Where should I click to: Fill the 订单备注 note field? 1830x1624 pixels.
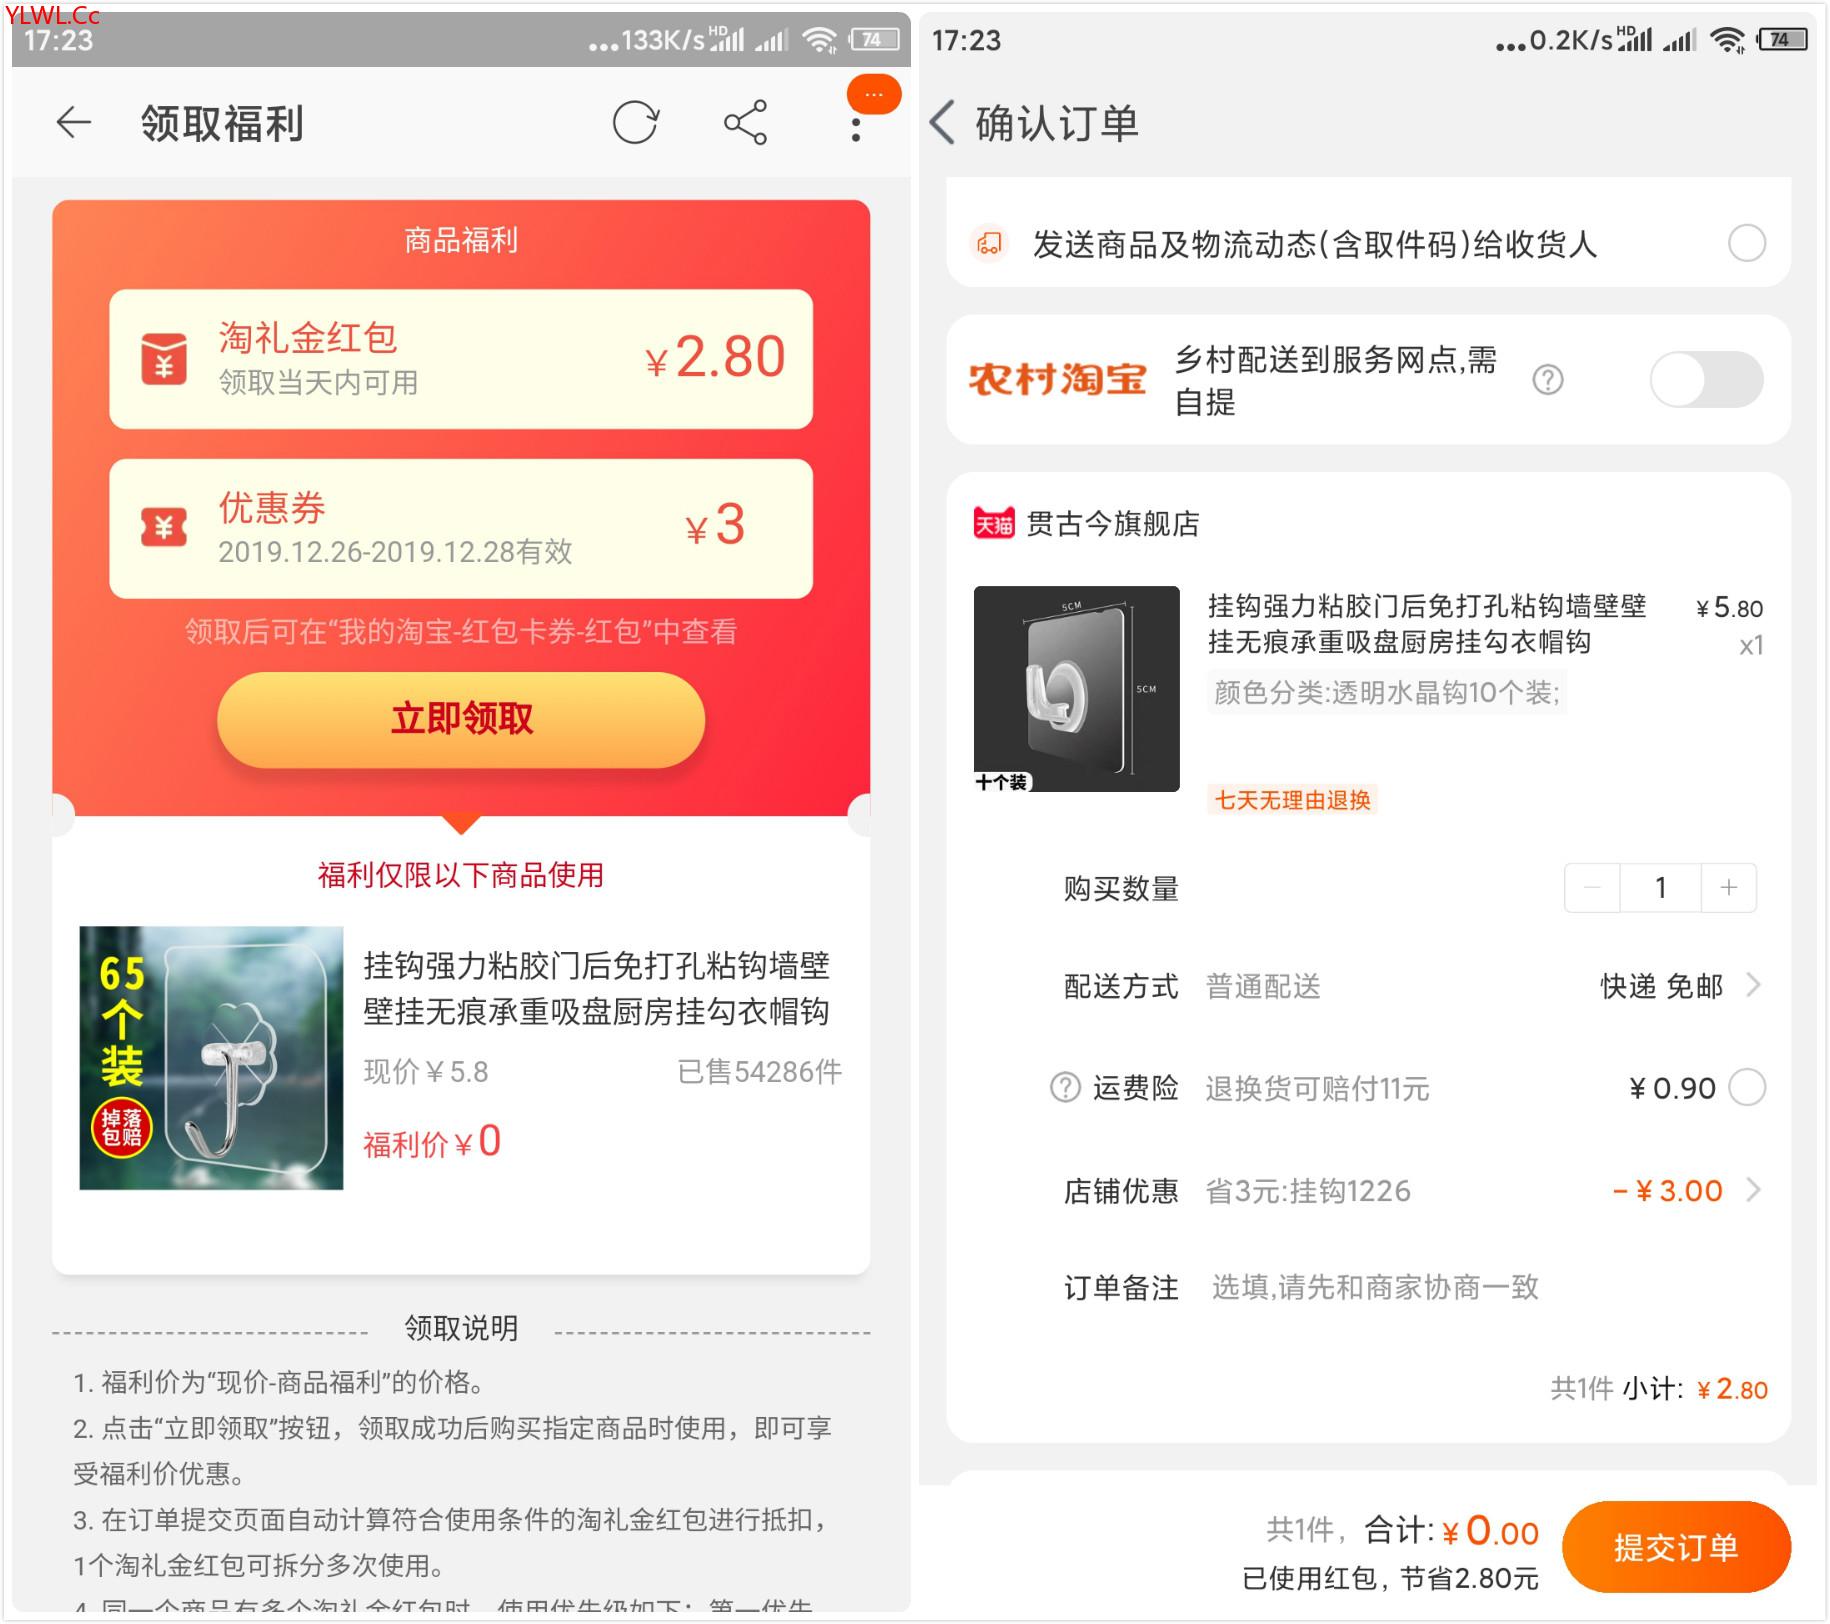[x=1375, y=1287]
